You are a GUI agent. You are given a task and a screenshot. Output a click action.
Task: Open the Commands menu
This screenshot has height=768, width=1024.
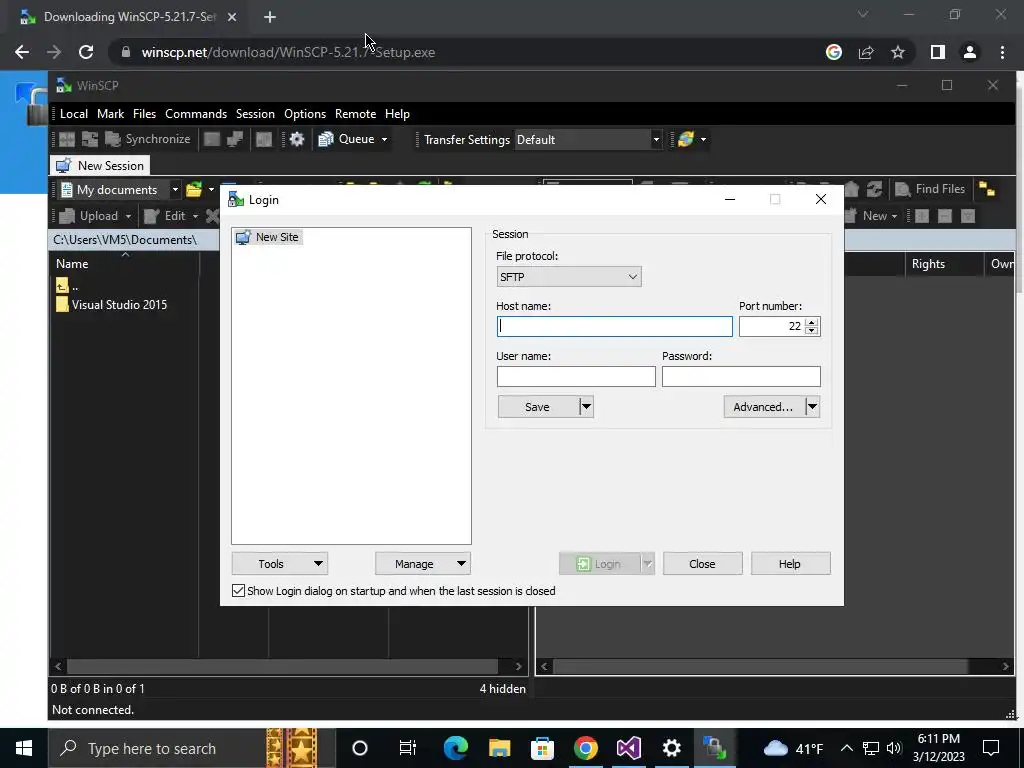tap(196, 114)
